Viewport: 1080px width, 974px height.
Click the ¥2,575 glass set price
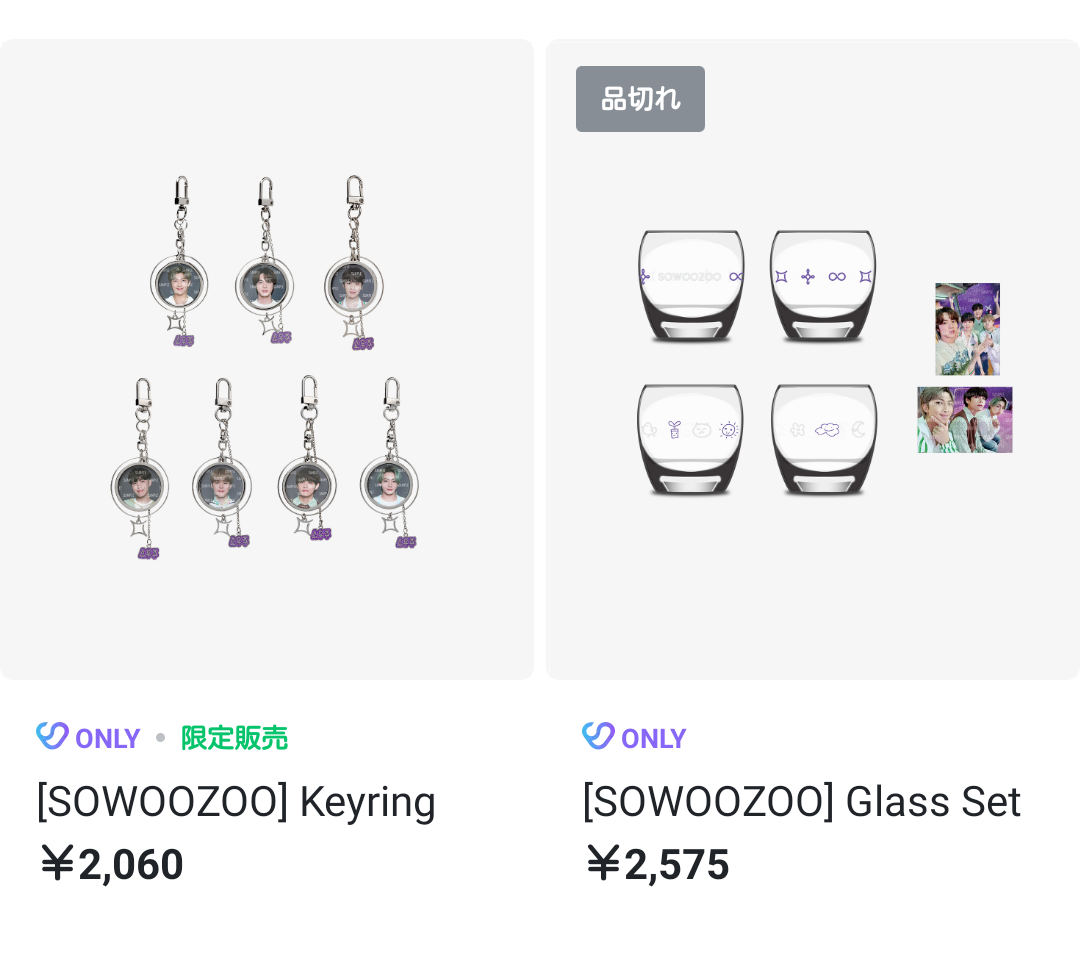pyautogui.click(x=657, y=865)
